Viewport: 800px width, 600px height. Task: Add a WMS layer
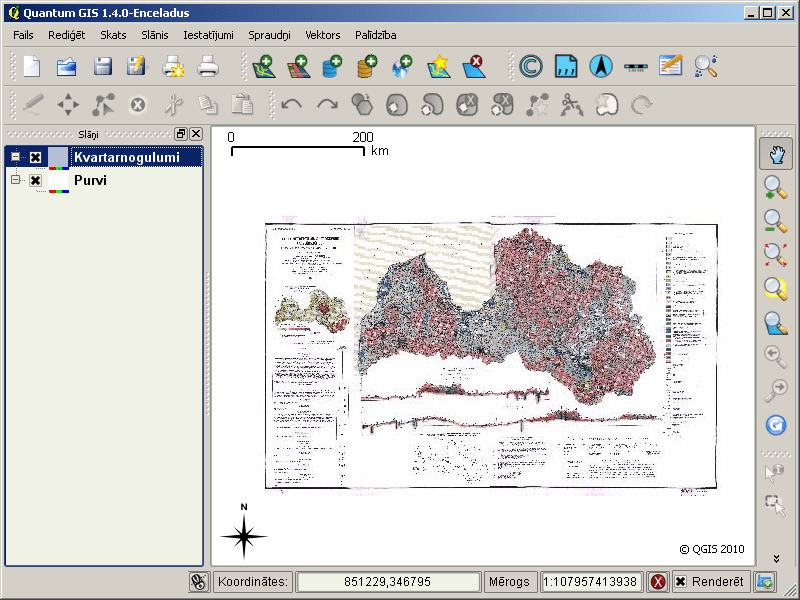click(x=402, y=66)
